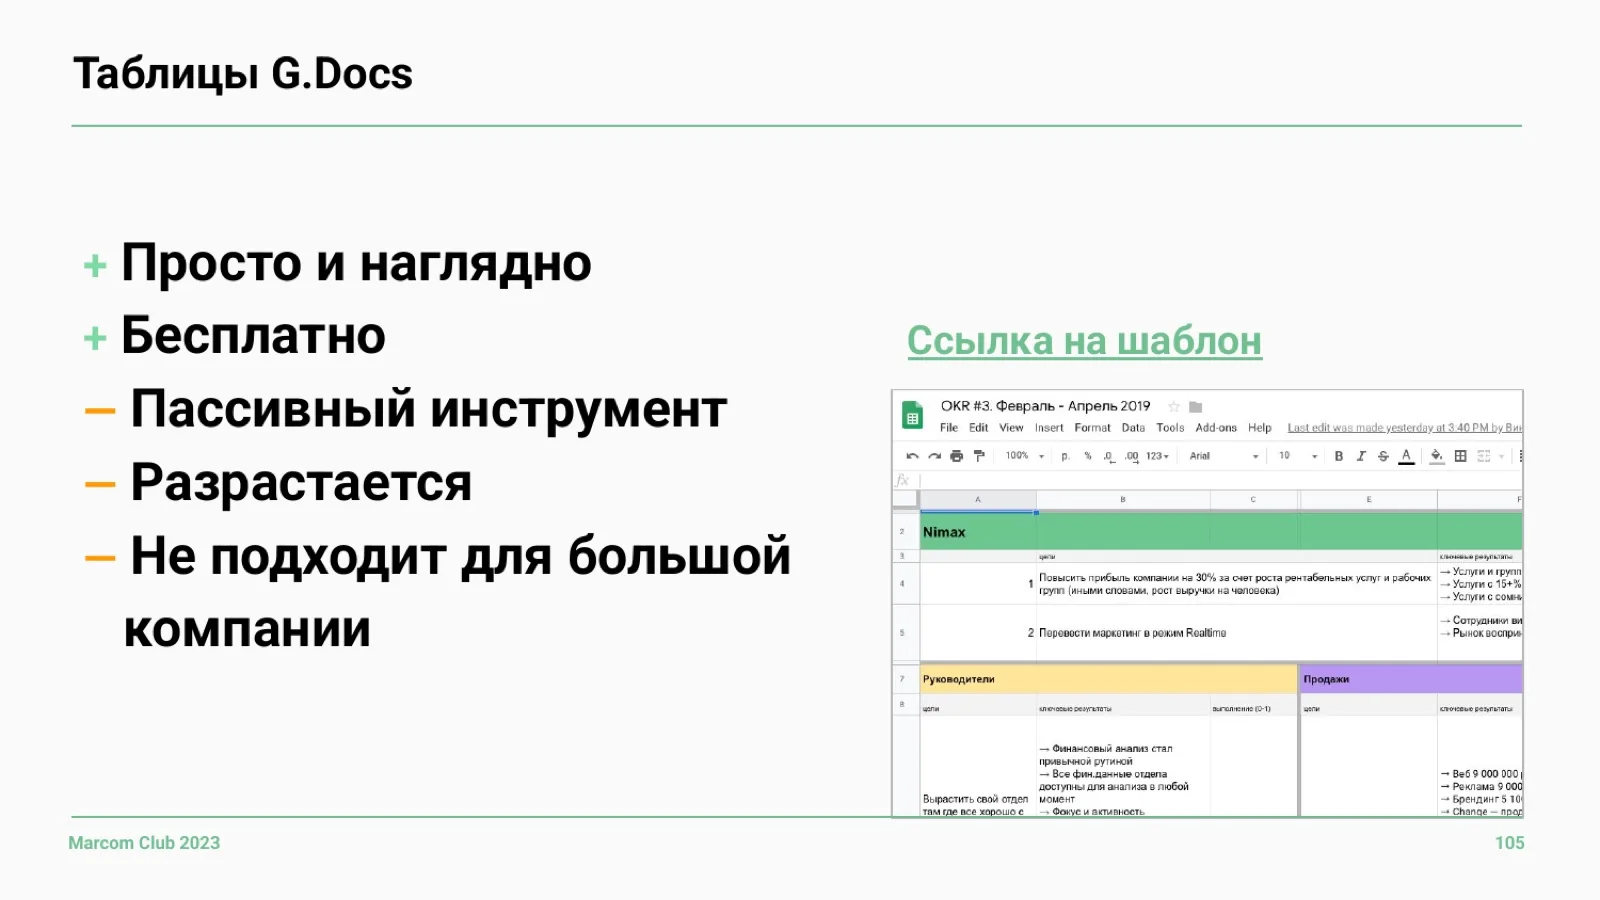Screen dimensions: 1600x900
Task: Select the 'Nimax' cell
Action: (978, 532)
